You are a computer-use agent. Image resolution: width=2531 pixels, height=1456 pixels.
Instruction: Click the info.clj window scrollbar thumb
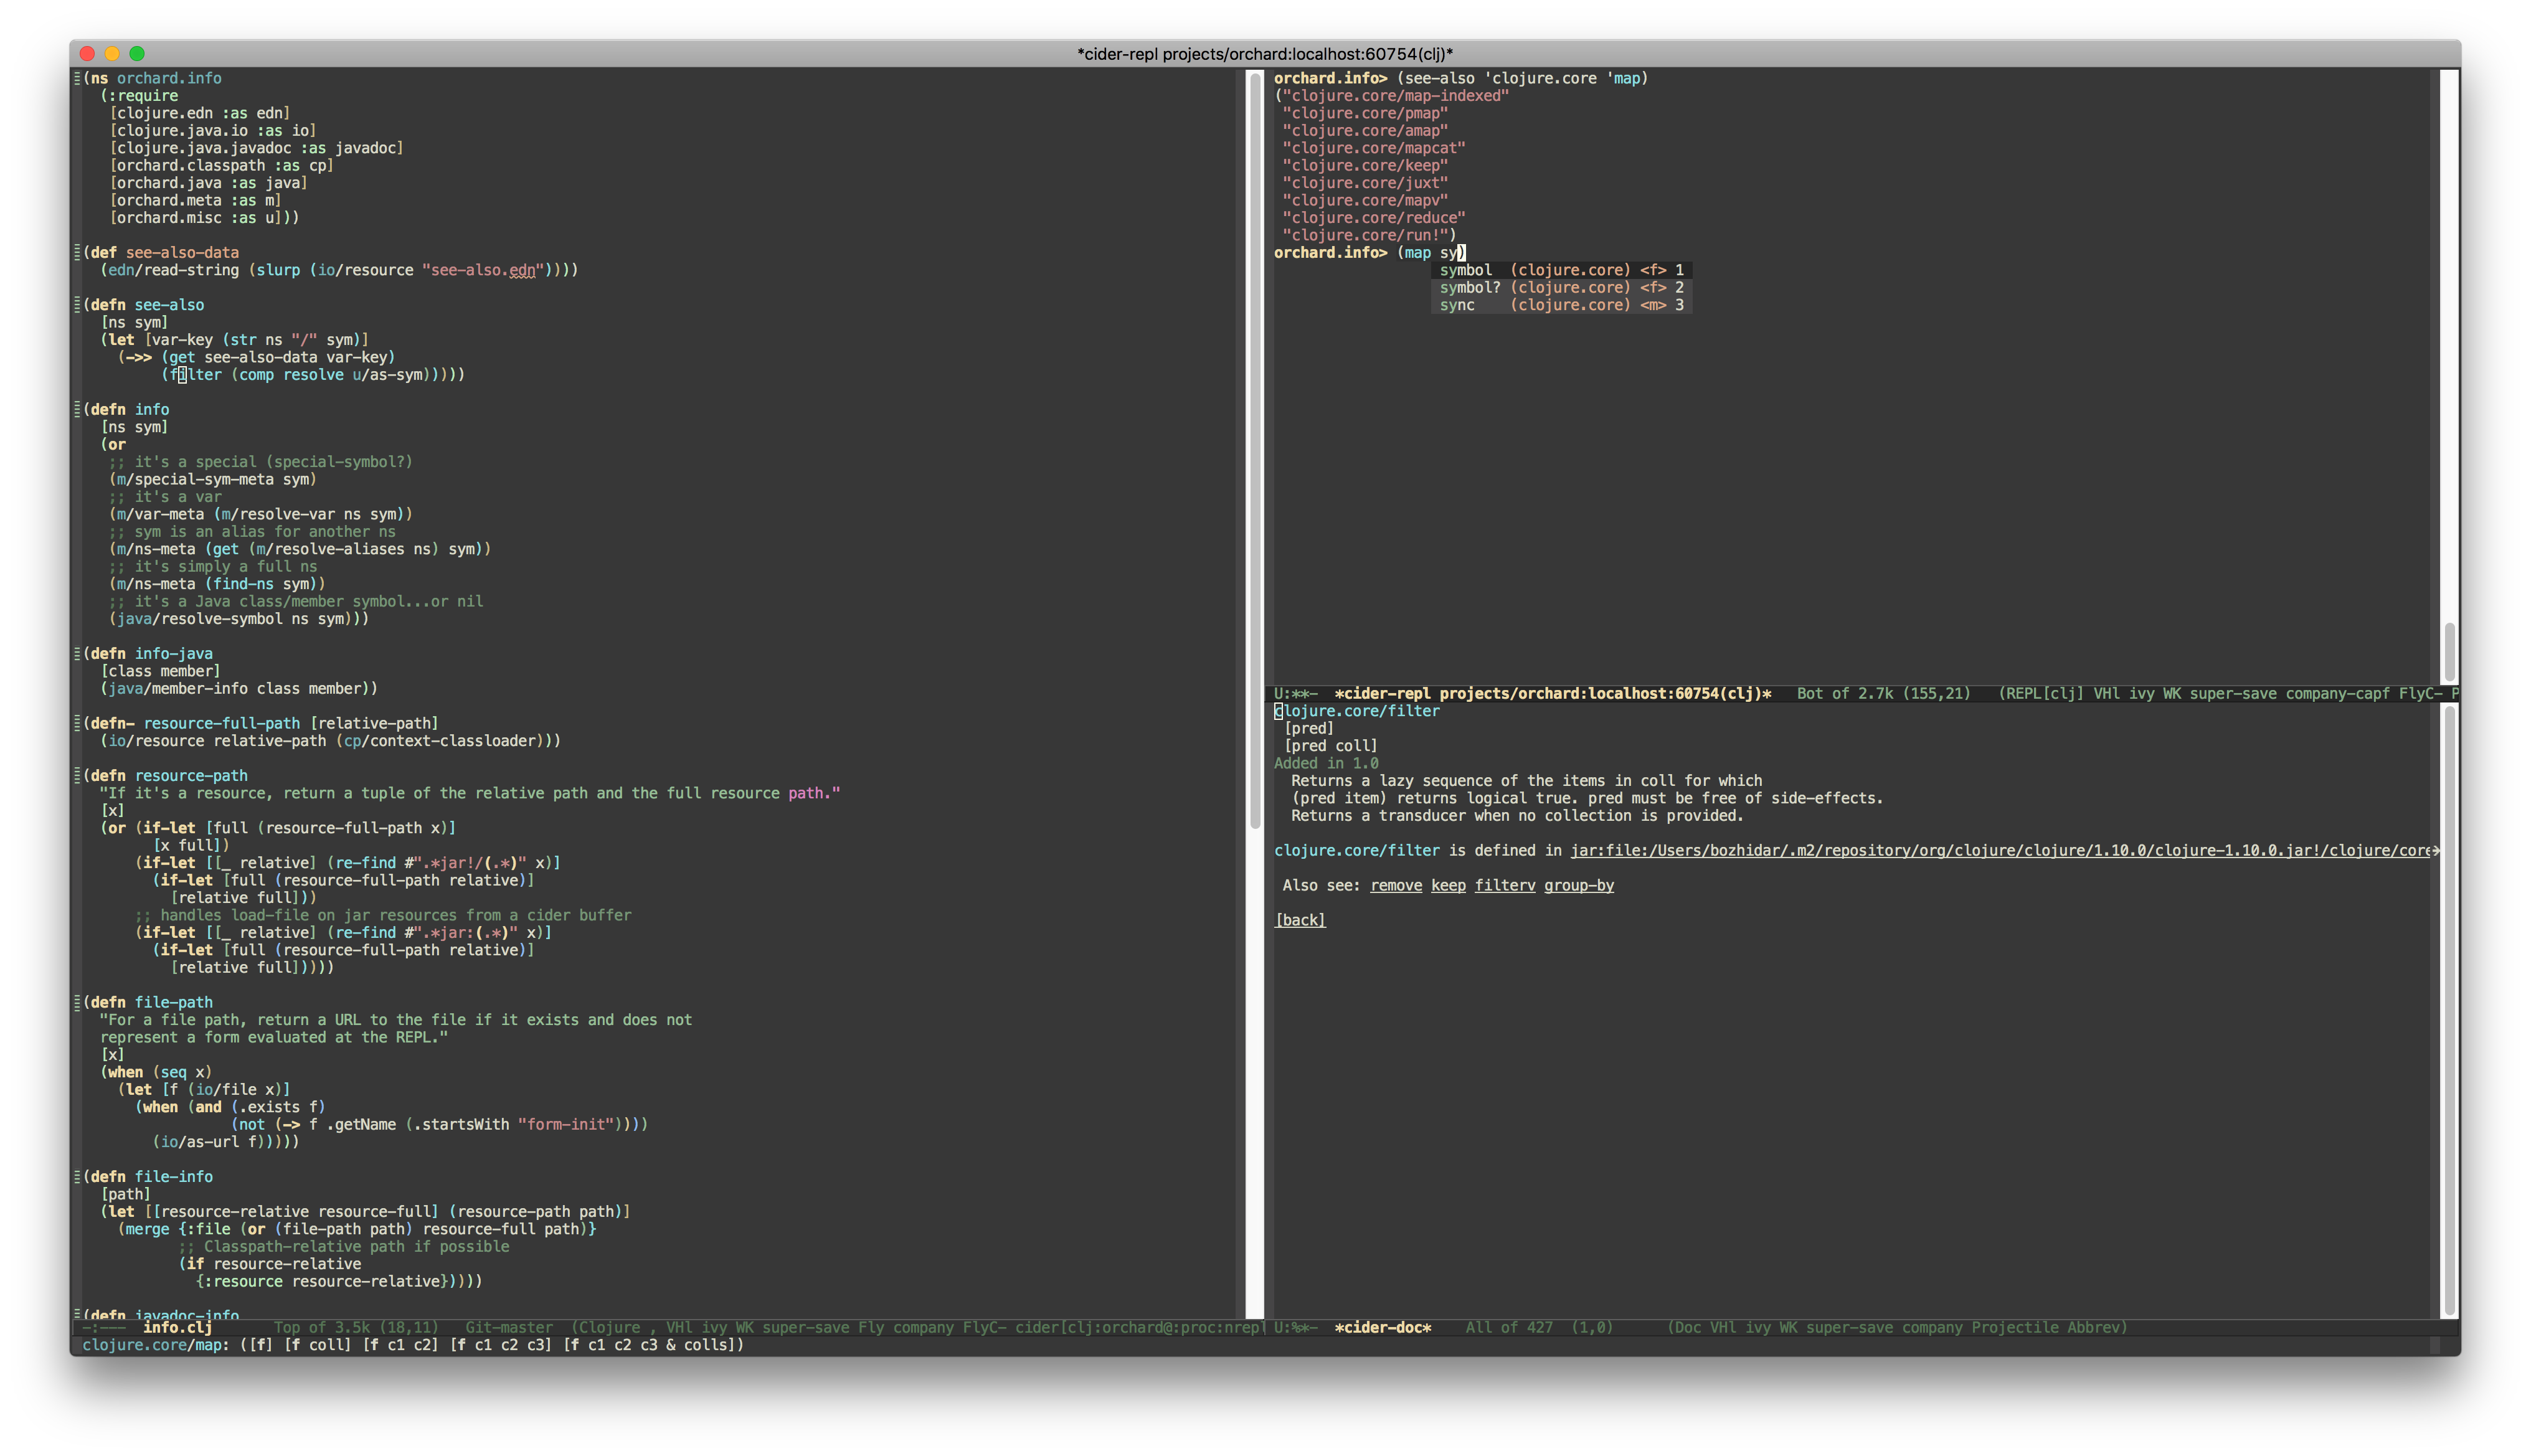point(1255,450)
